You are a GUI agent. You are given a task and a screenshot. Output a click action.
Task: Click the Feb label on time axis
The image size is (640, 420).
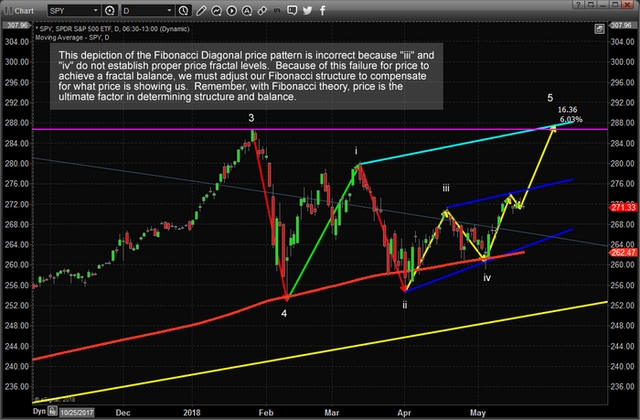(x=266, y=413)
